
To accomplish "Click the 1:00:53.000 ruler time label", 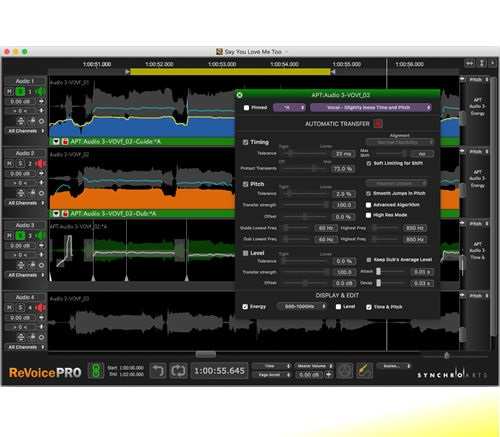I will (x=222, y=64).
